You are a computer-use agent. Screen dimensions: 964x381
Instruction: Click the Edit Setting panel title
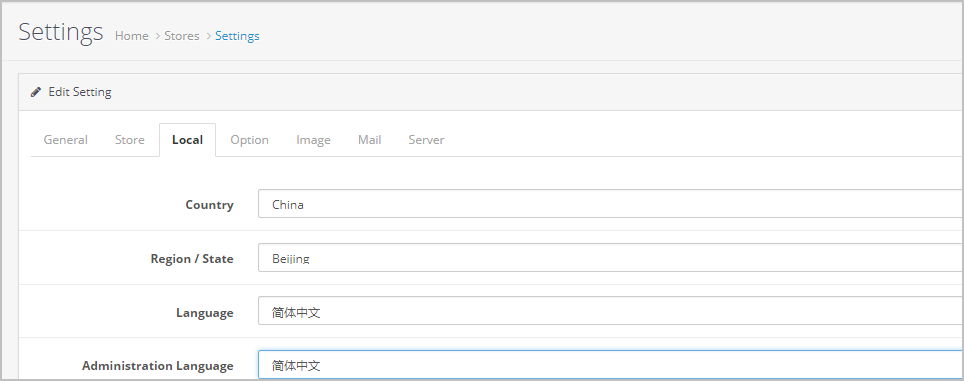pos(80,92)
